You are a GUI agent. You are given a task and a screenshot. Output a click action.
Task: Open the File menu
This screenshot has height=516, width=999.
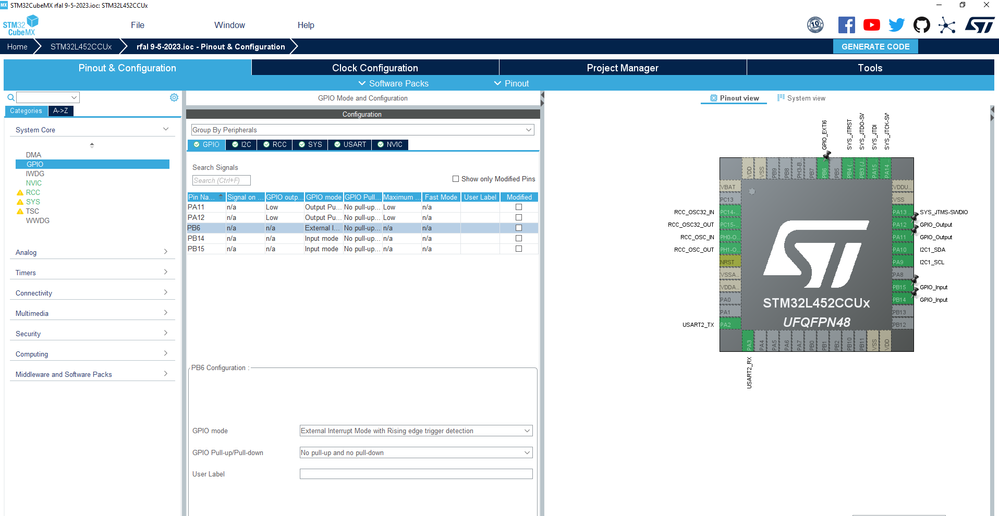coord(138,25)
